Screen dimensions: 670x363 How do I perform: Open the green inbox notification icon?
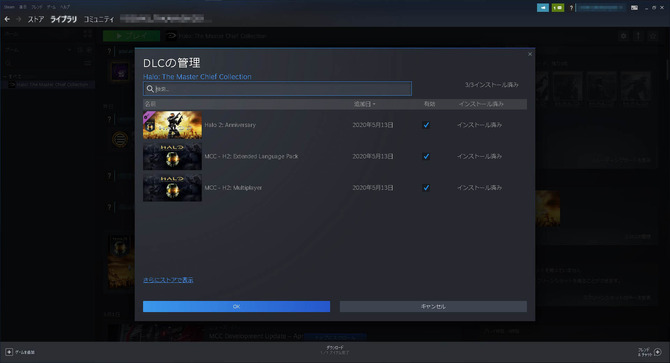(x=558, y=8)
